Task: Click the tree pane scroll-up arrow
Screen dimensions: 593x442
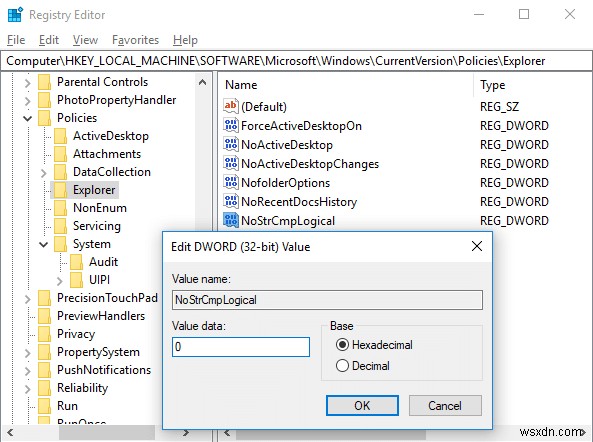Action: pyautogui.click(x=203, y=82)
